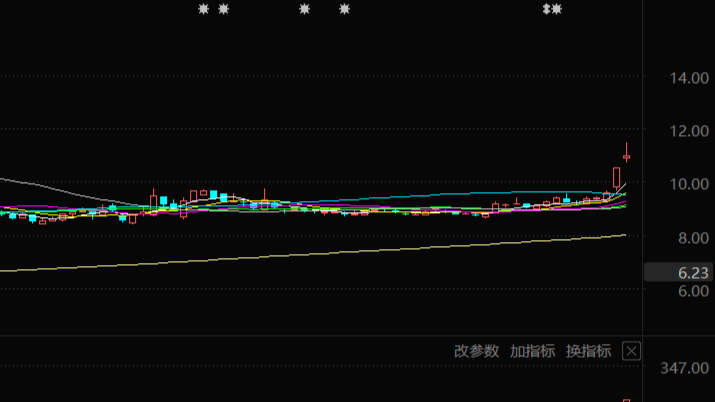
Task: Select the first event star marker above chart
Action: point(203,9)
